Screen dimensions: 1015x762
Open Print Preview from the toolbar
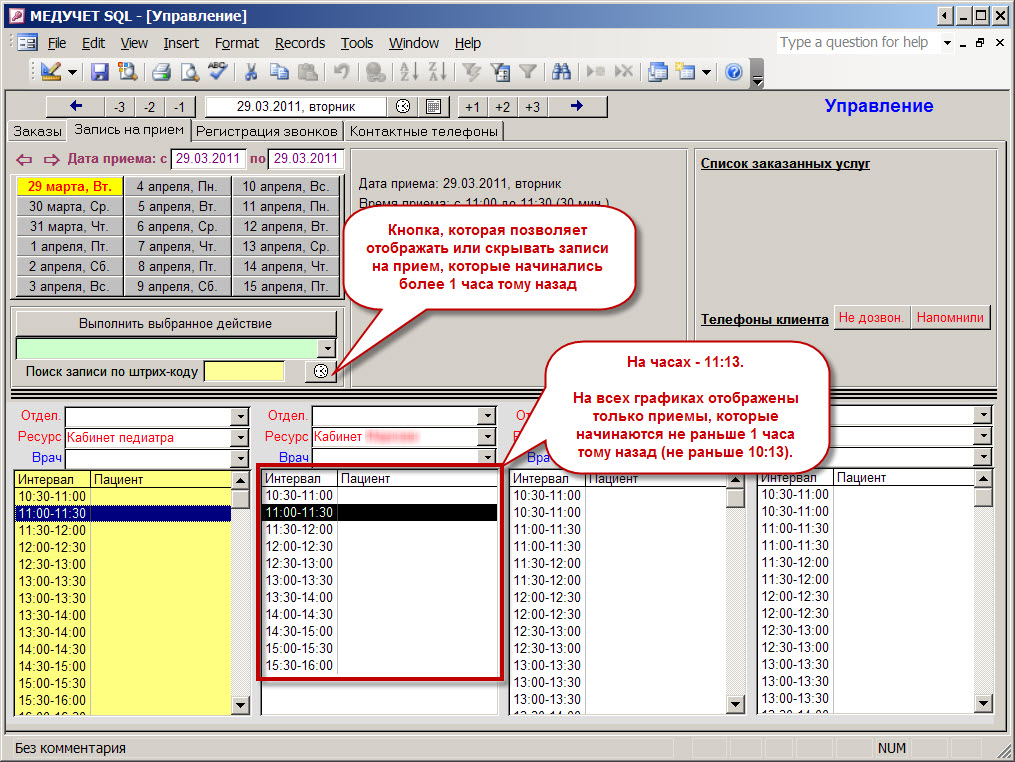[x=189, y=71]
